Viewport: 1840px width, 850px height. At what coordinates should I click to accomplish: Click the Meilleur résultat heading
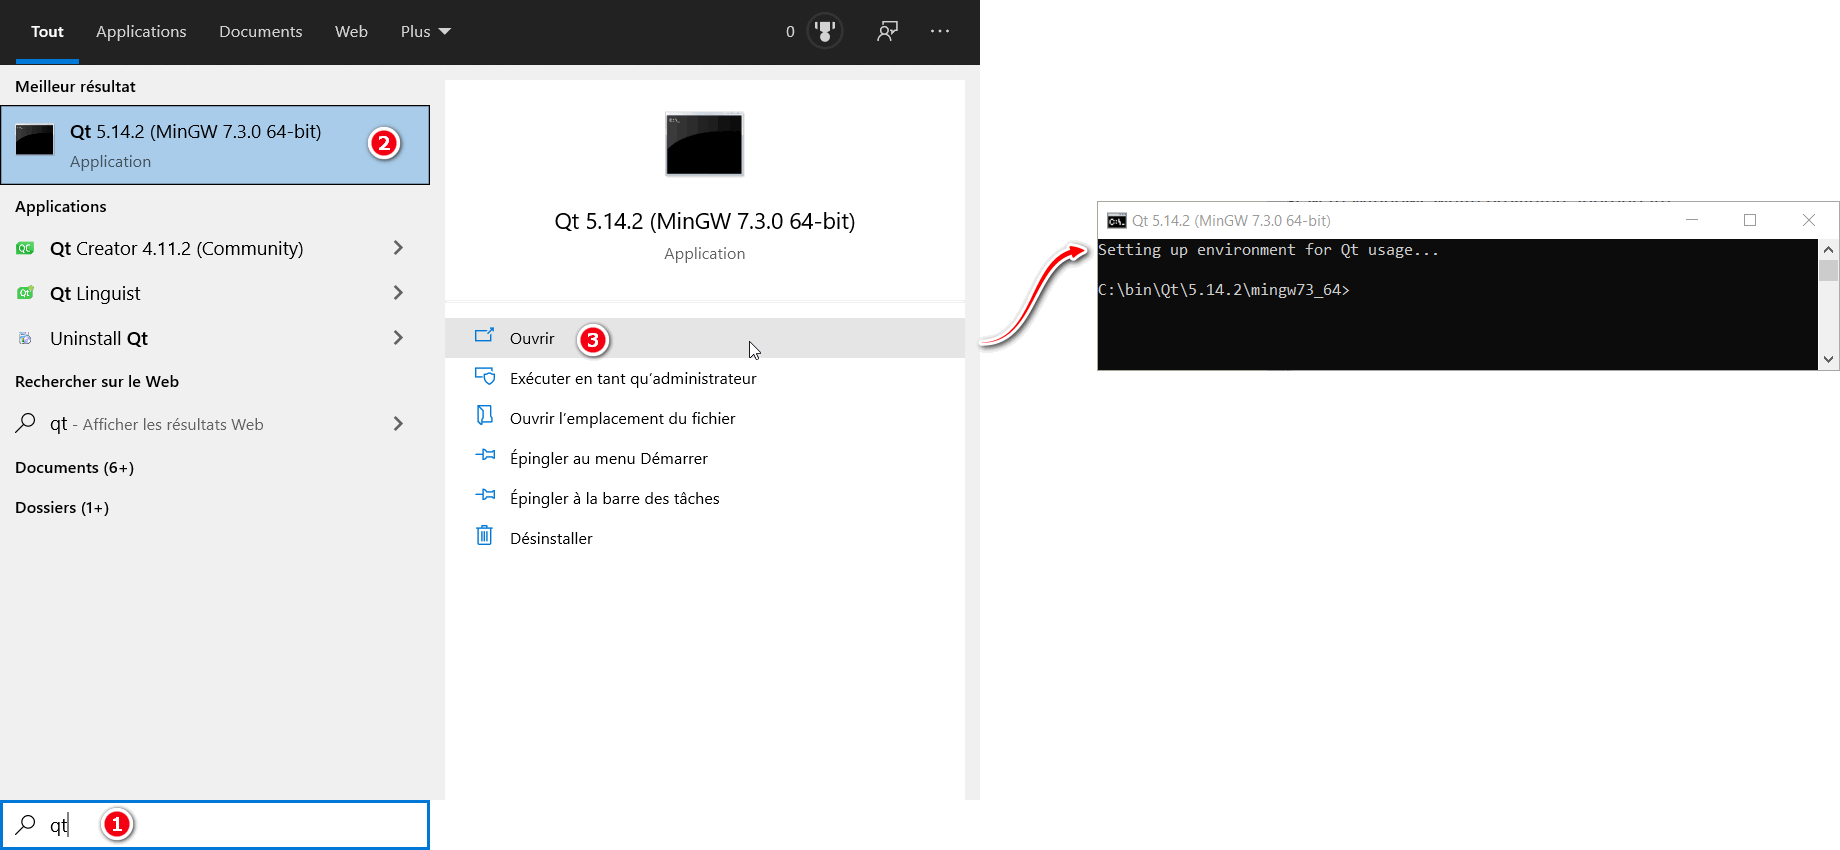[75, 86]
